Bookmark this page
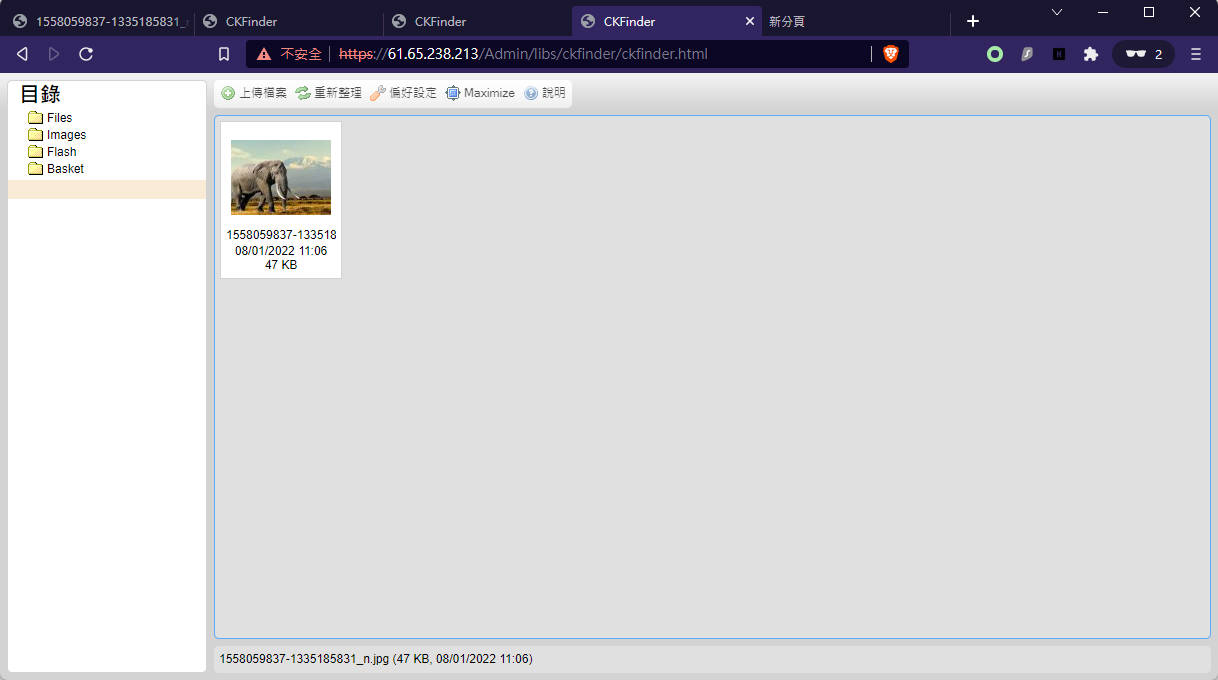The image size is (1218, 680). 224,54
